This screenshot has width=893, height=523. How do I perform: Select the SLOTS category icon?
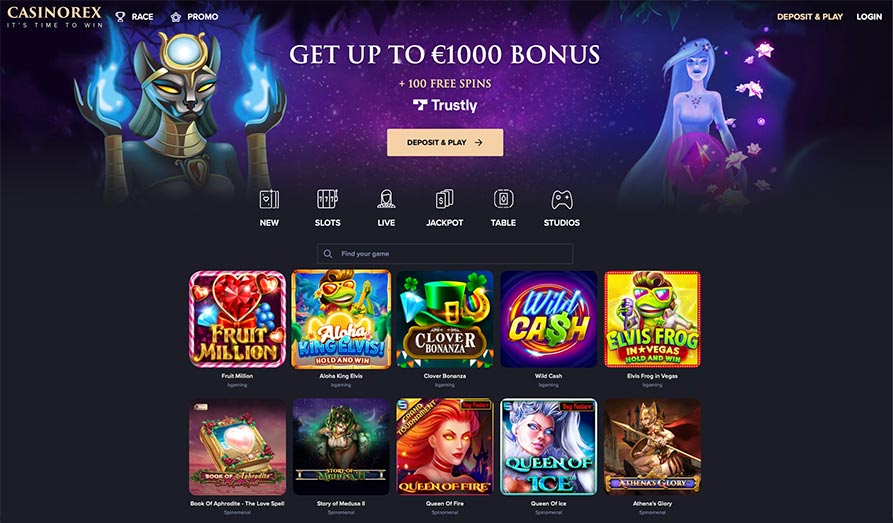tap(327, 199)
